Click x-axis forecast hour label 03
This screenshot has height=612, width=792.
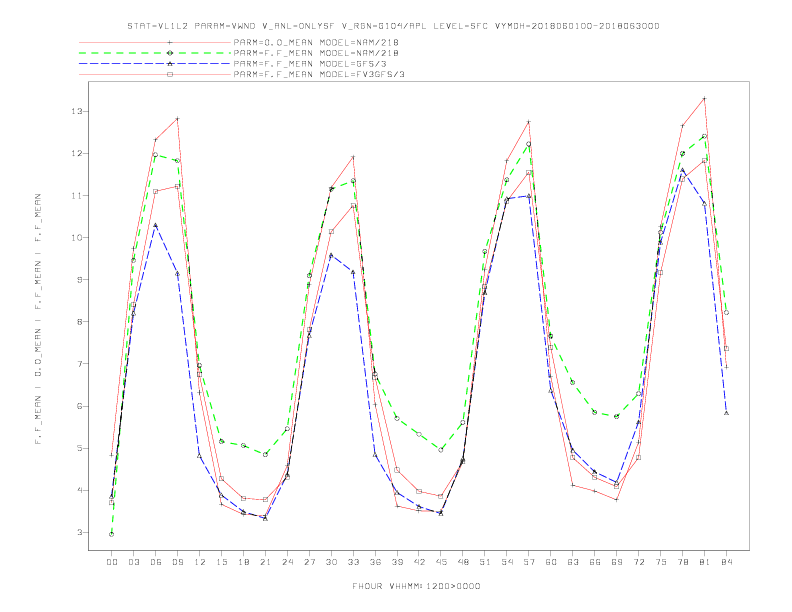pos(133,562)
